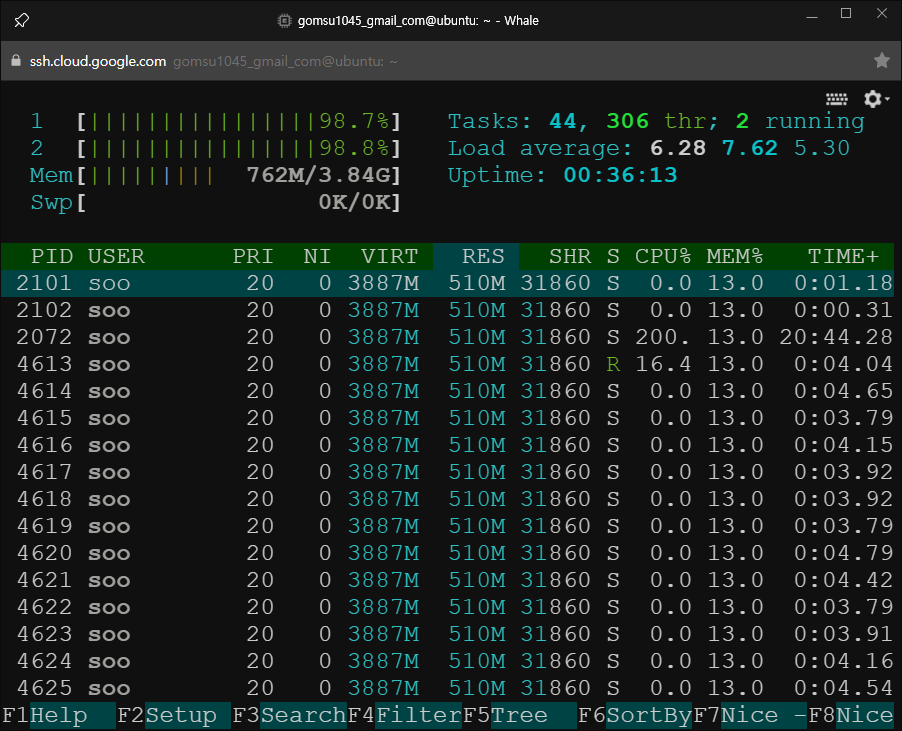This screenshot has height=731, width=902.
Task: Sort by MEM% column header
Action: tap(735, 256)
